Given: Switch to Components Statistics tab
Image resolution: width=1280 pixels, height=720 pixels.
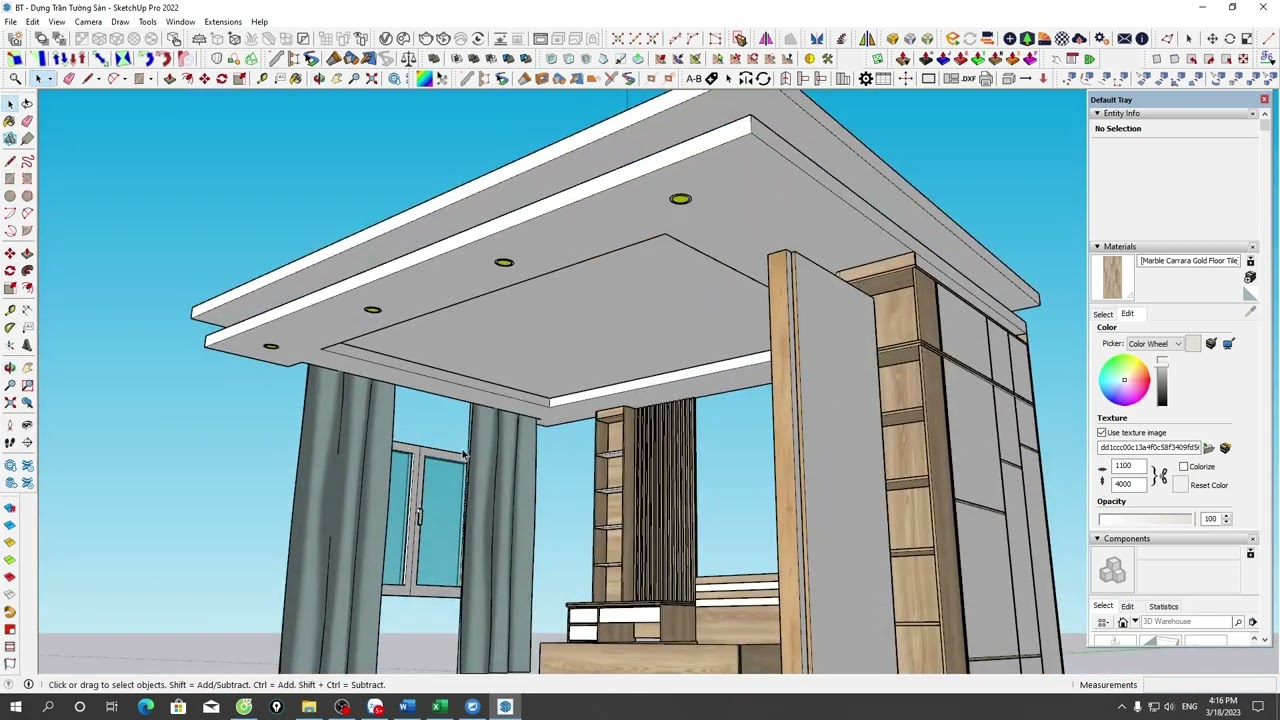Looking at the screenshot, I should [1163, 607].
